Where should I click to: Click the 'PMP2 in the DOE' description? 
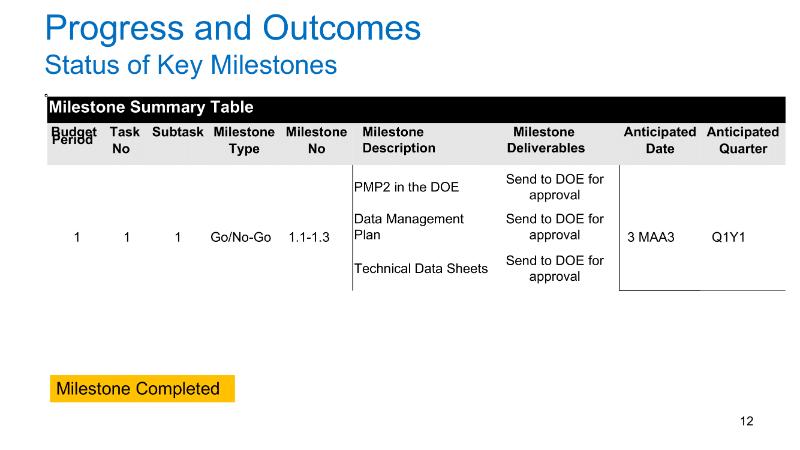406,187
